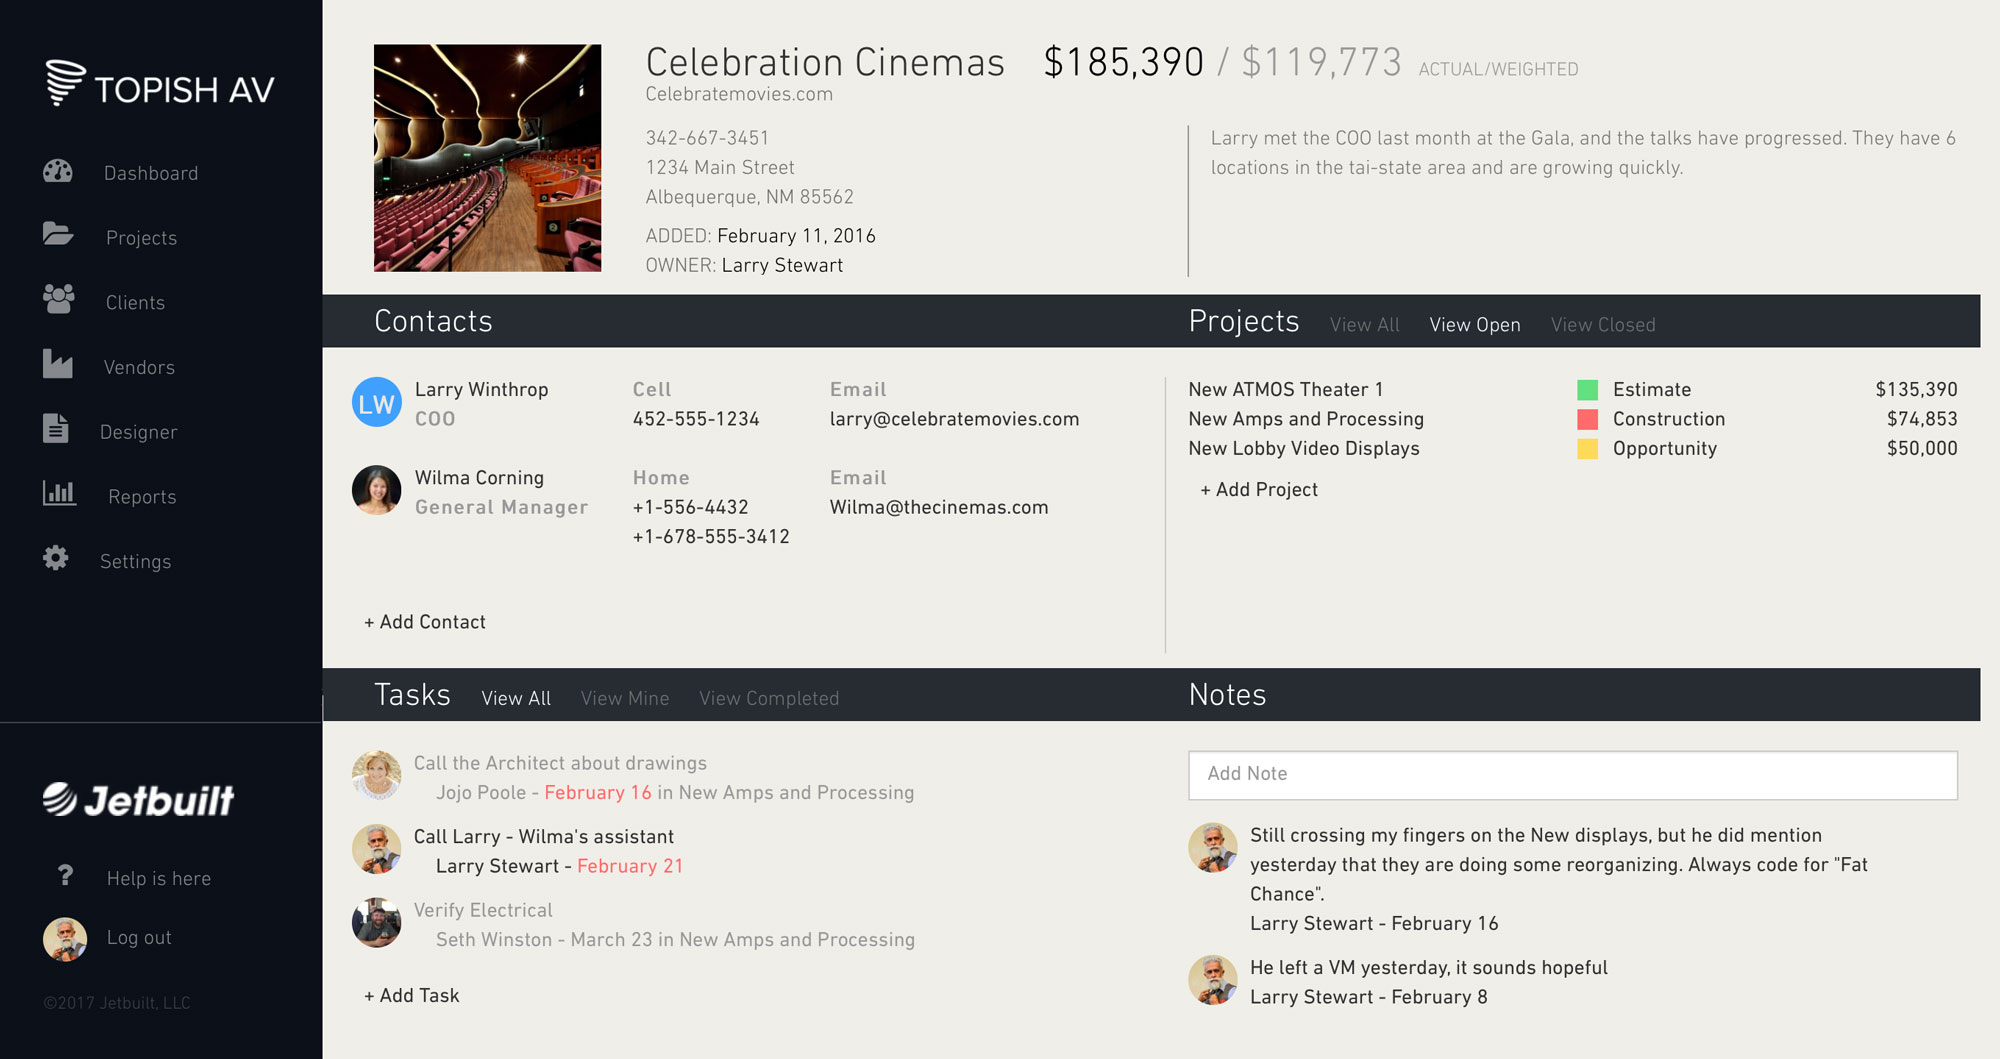
Task: Click larry@celebratemovies.com email address
Action: pos(954,419)
